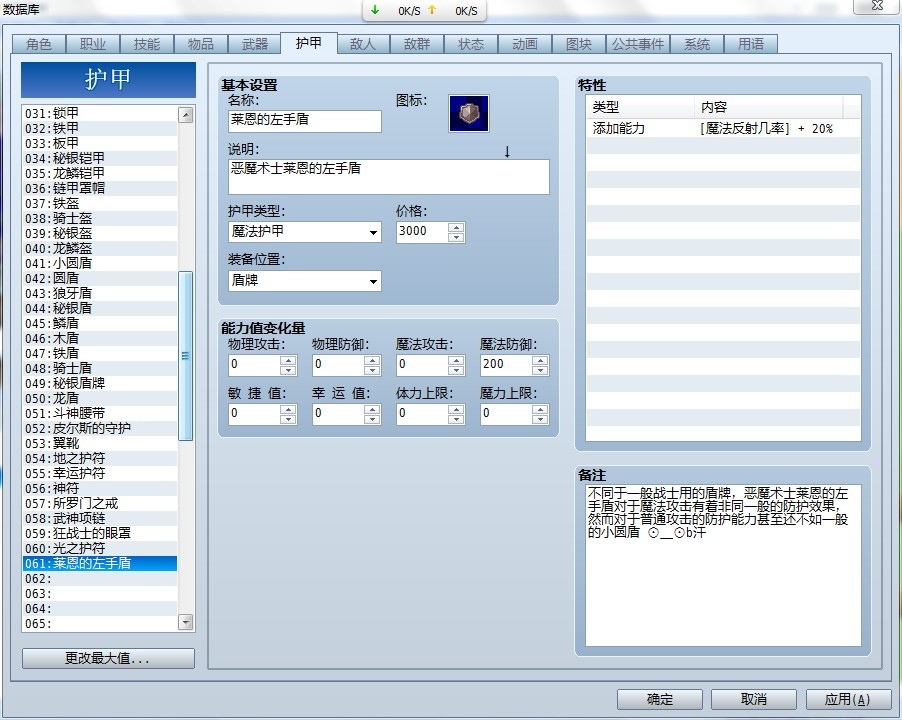
Task: Open the 公共事件 tab
Action: (637, 44)
